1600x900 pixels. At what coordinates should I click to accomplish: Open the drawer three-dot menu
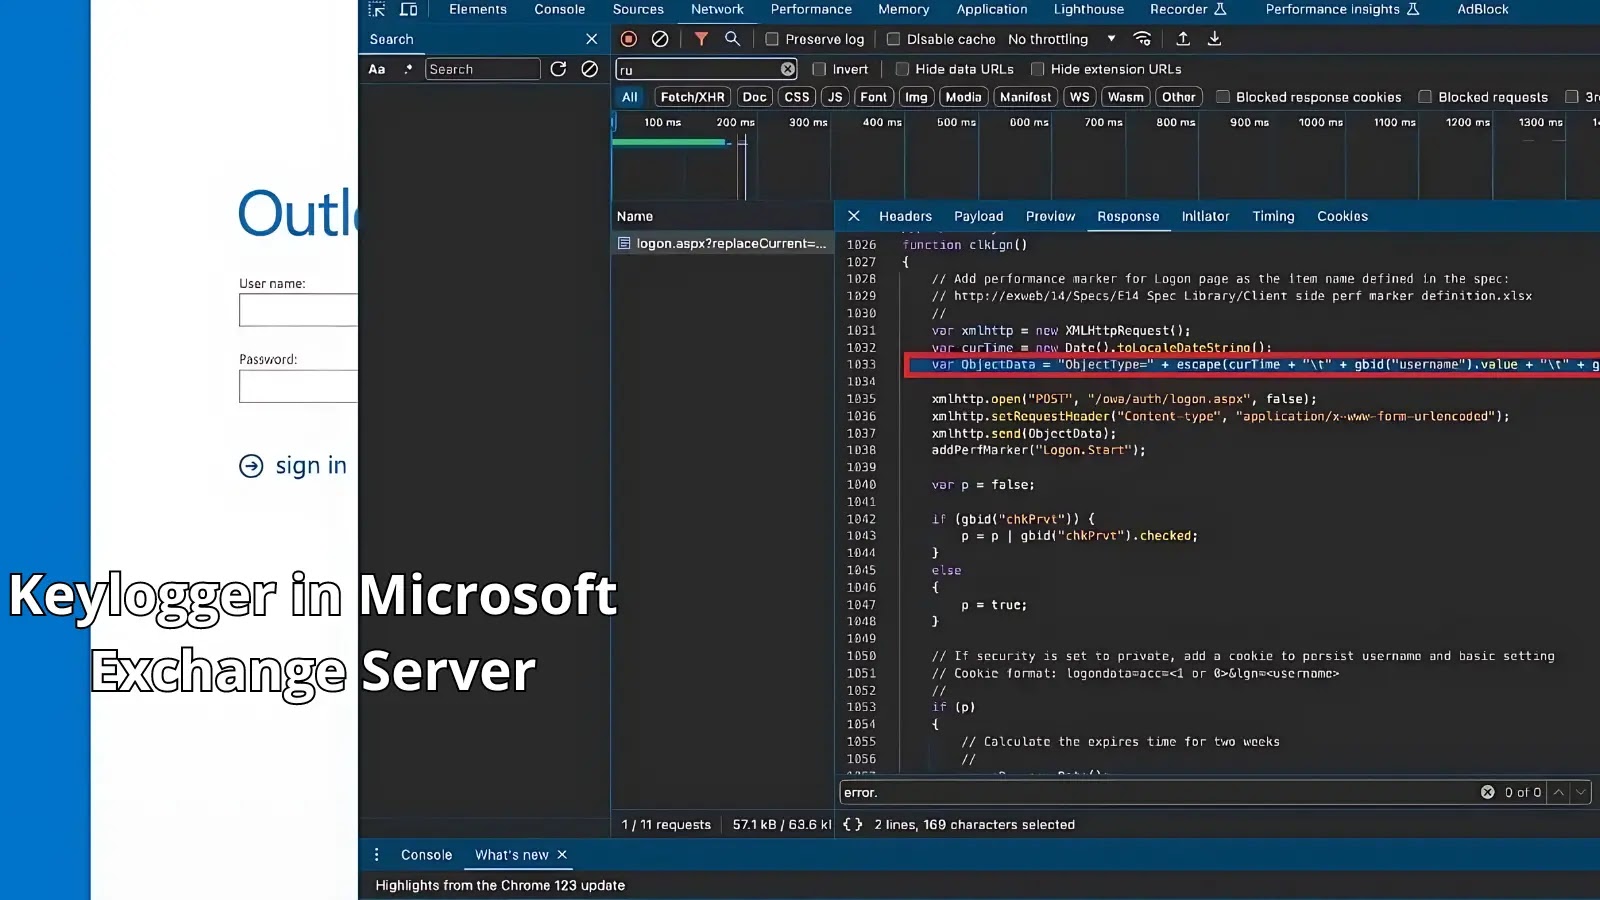tap(376, 855)
